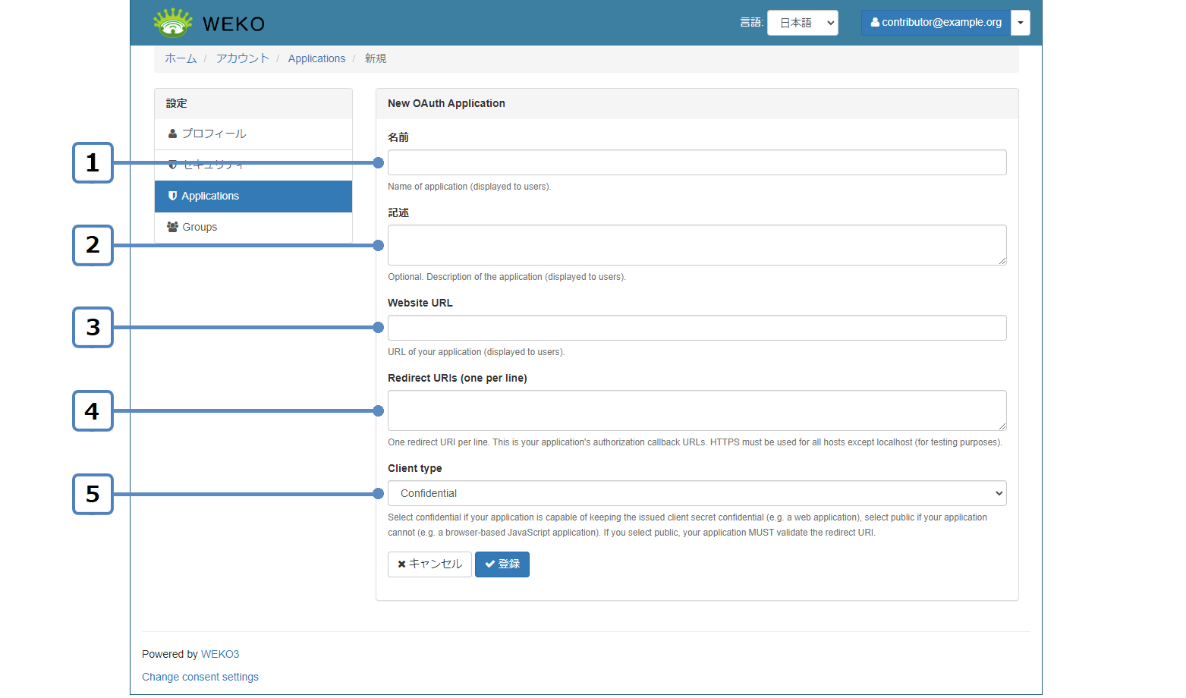Open the language selector dropdown

tap(802, 23)
